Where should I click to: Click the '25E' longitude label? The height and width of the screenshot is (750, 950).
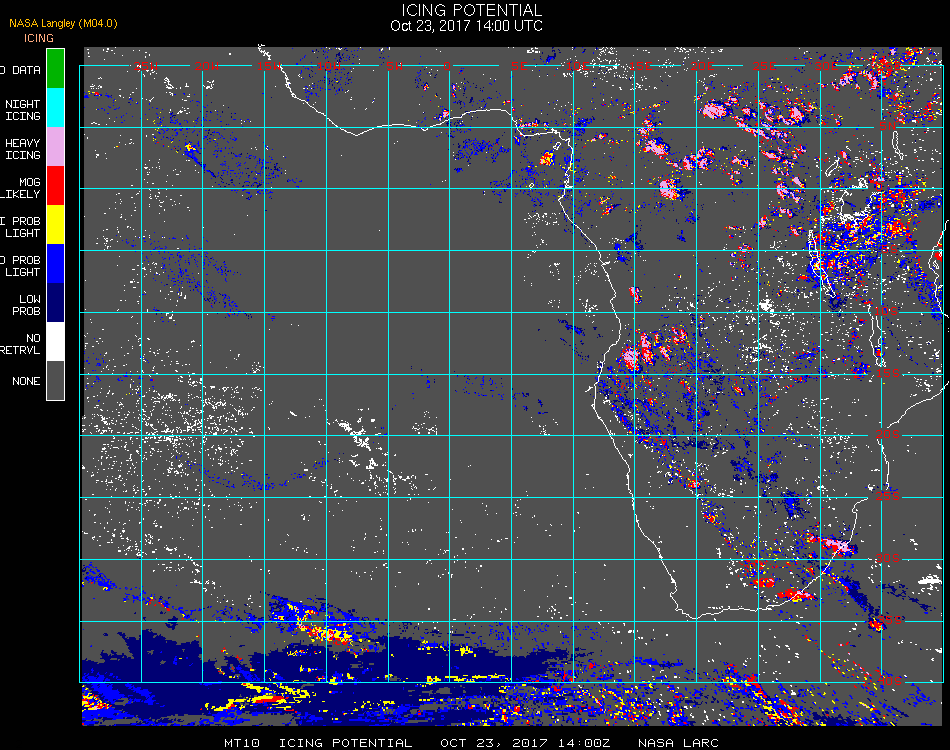(764, 66)
